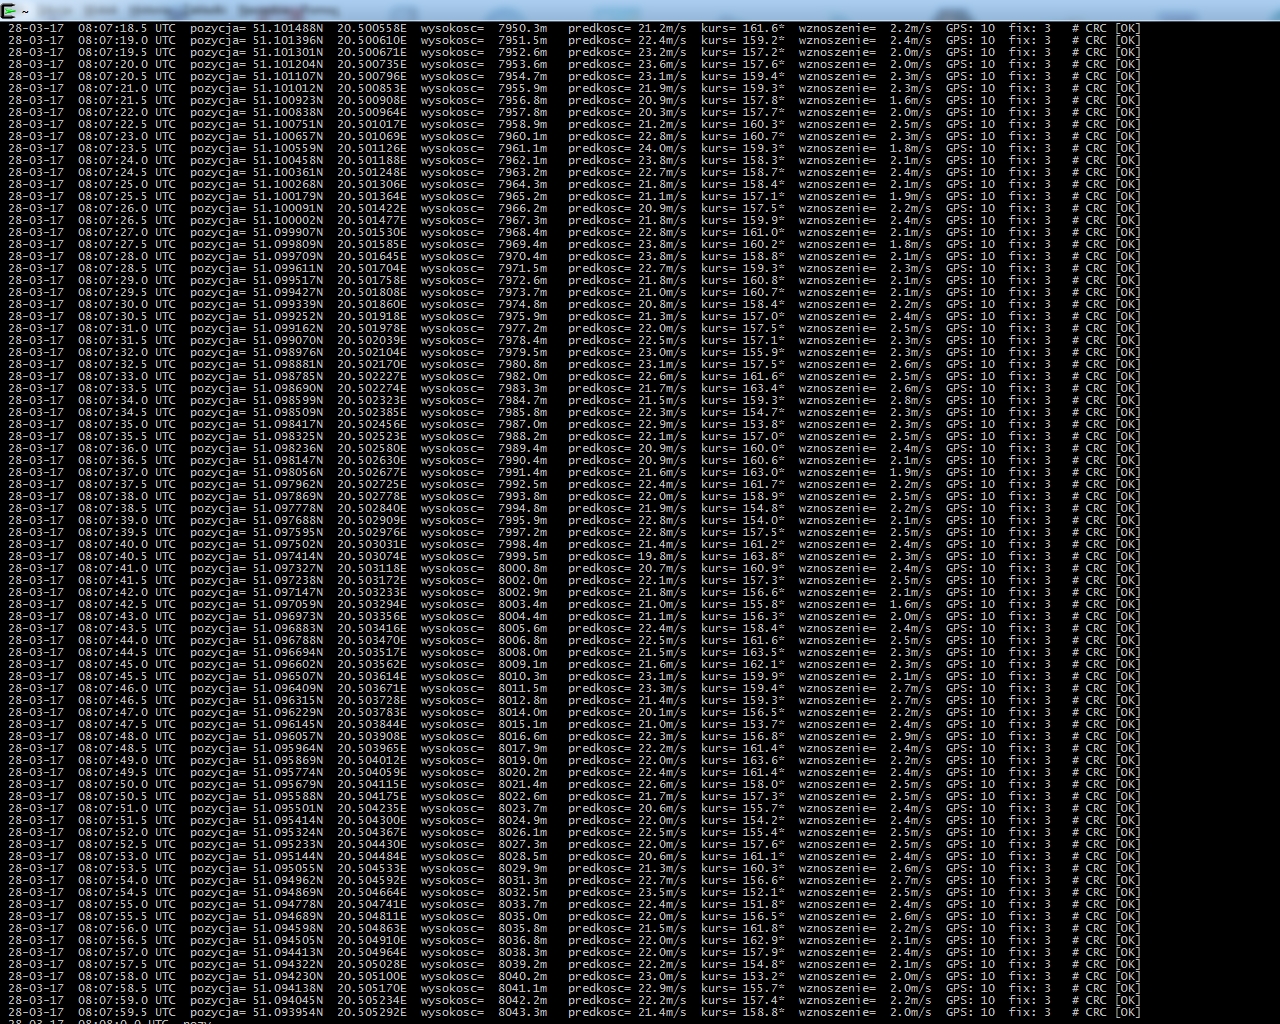Screen dimensions: 1280x1024
Task: Click # CRC in the 08:07:47.0 row
Action: pos(1090,712)
